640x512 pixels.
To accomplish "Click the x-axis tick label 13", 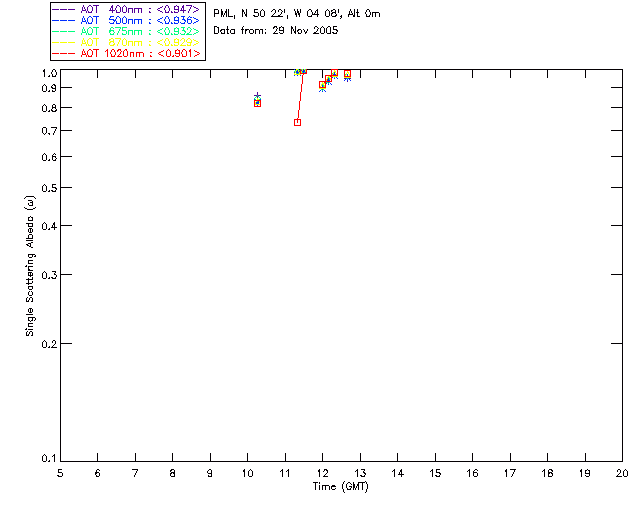I will [360, 473].
